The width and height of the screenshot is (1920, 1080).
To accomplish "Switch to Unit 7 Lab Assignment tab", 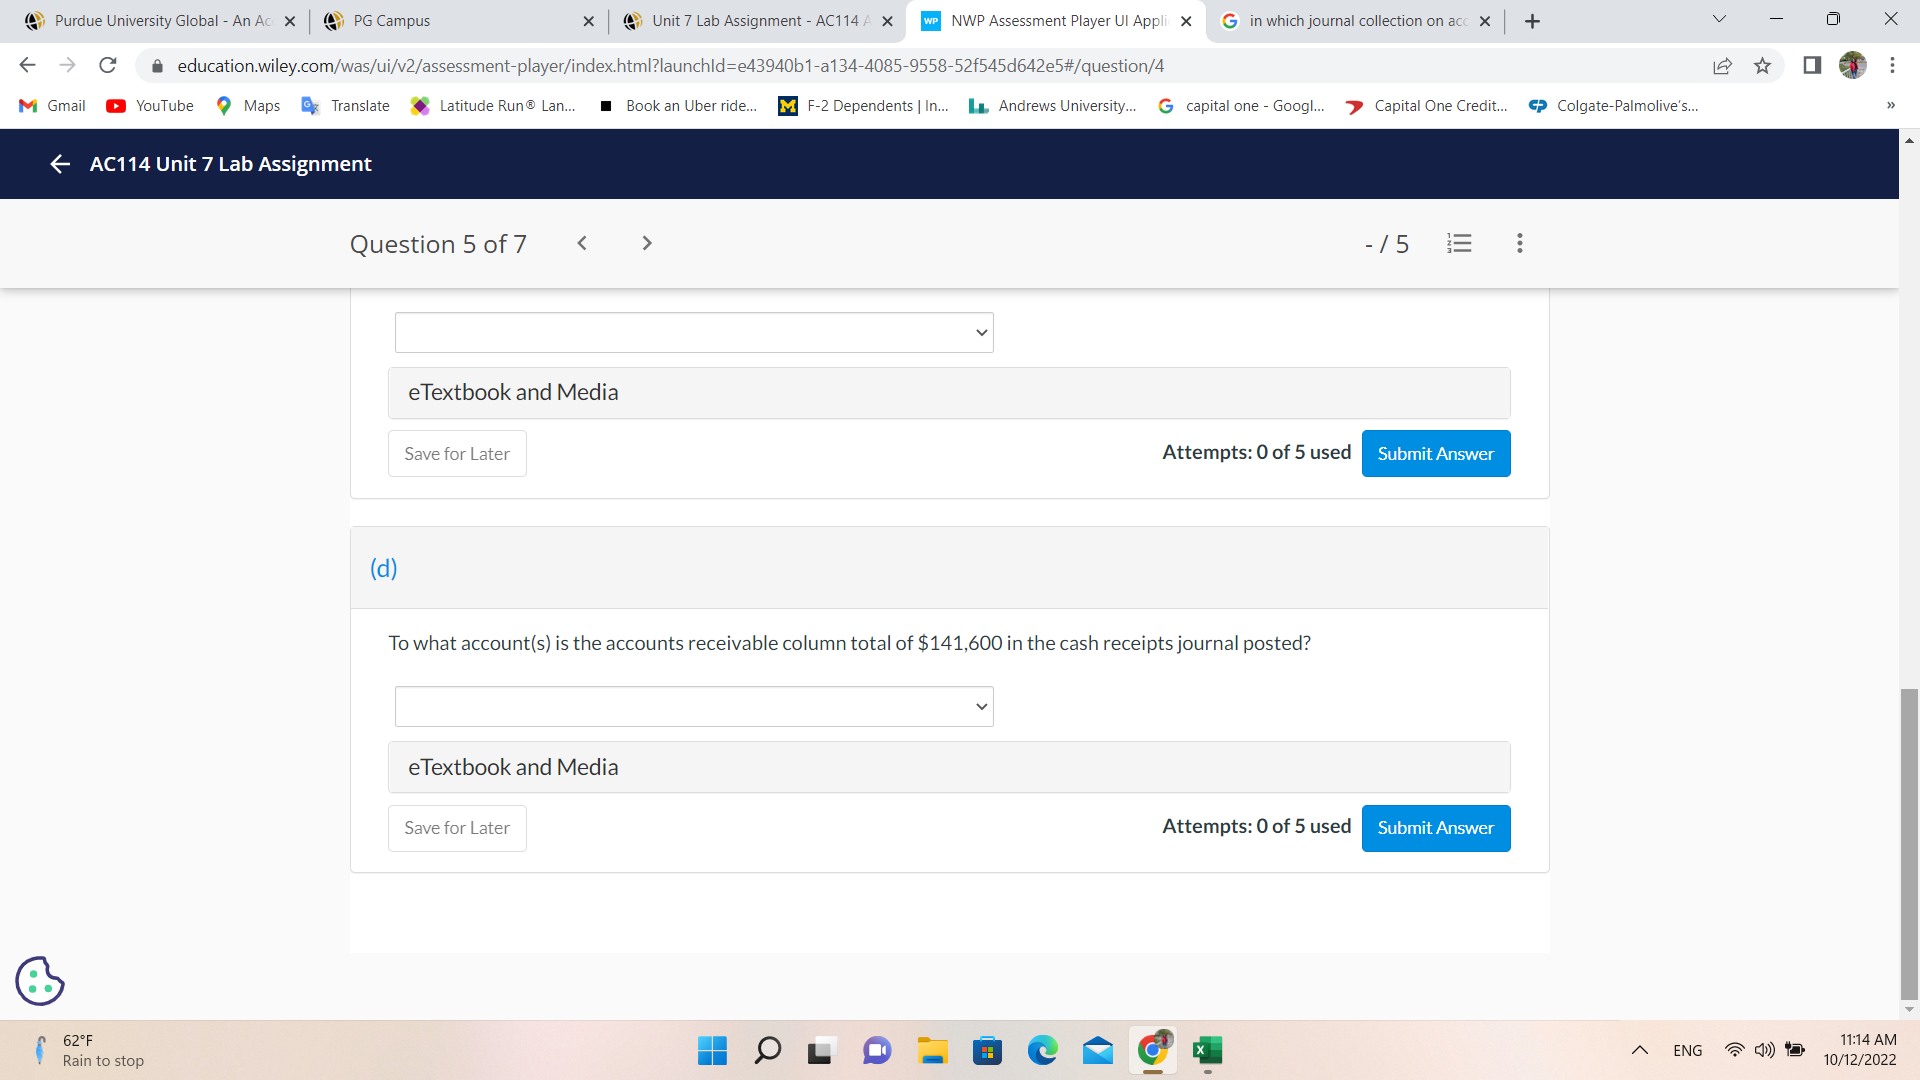I will (756, 21).
